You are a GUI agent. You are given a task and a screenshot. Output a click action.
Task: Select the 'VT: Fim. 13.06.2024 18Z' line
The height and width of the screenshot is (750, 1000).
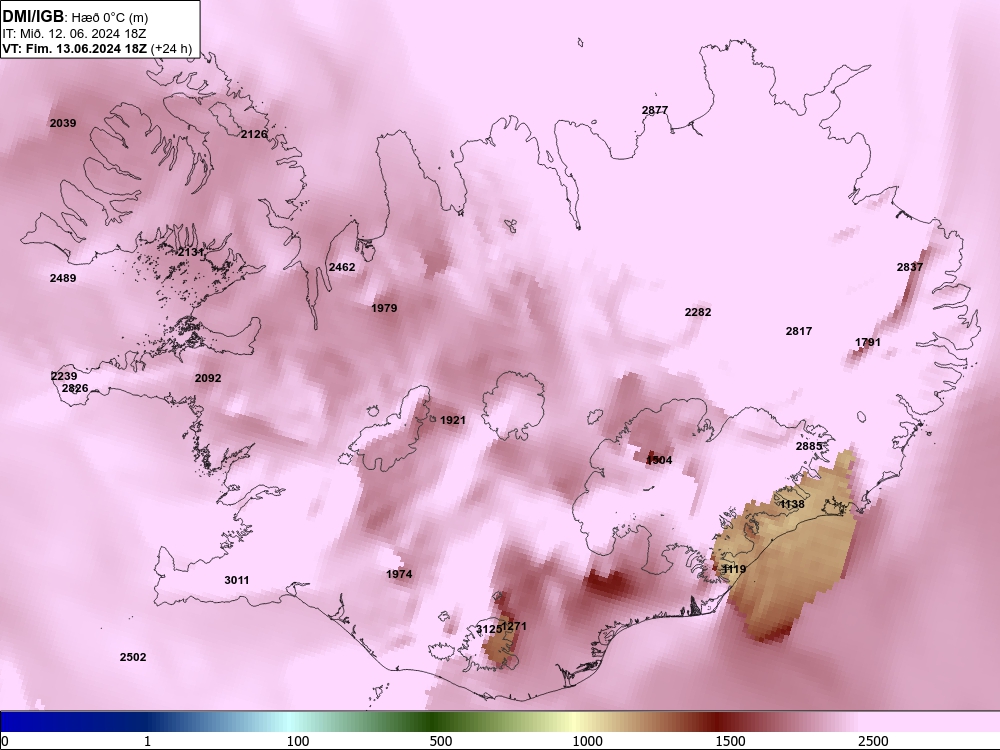point(75,48)
